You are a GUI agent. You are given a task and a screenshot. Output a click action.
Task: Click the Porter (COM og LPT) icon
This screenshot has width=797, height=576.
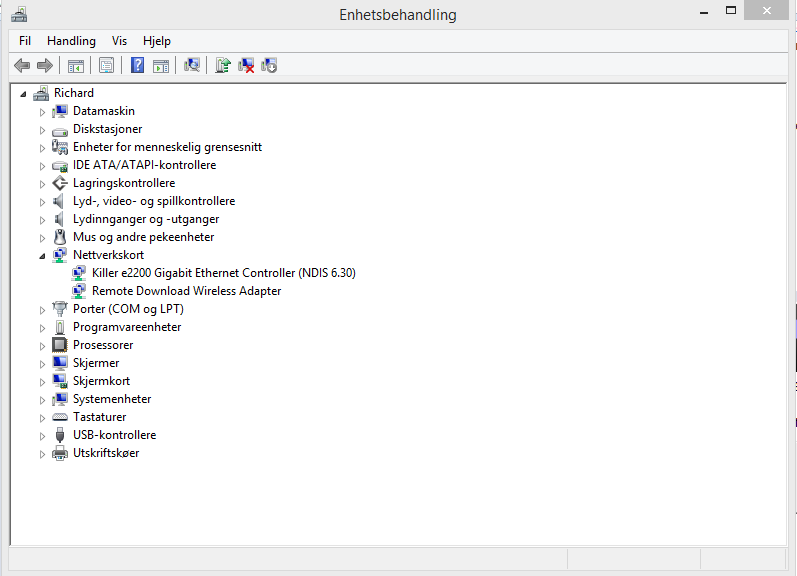click(x=60, y=309)
